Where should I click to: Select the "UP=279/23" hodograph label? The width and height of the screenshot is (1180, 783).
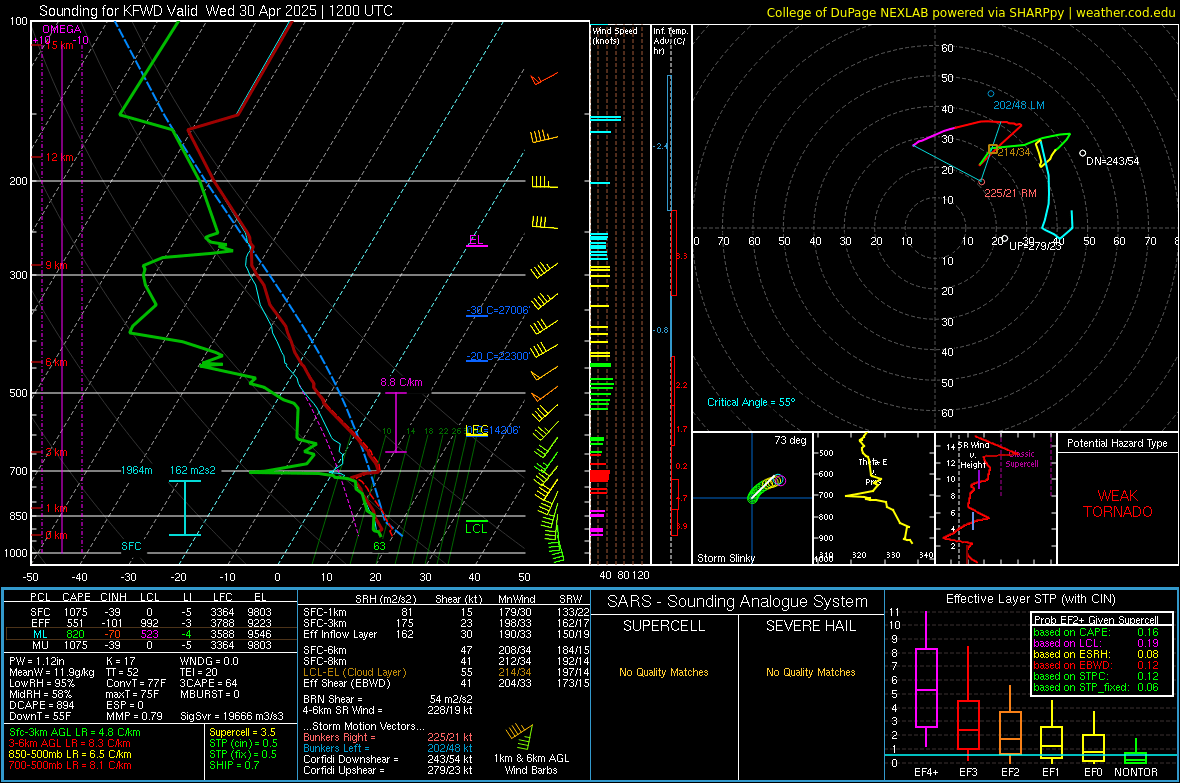(x=1035, y=246)
